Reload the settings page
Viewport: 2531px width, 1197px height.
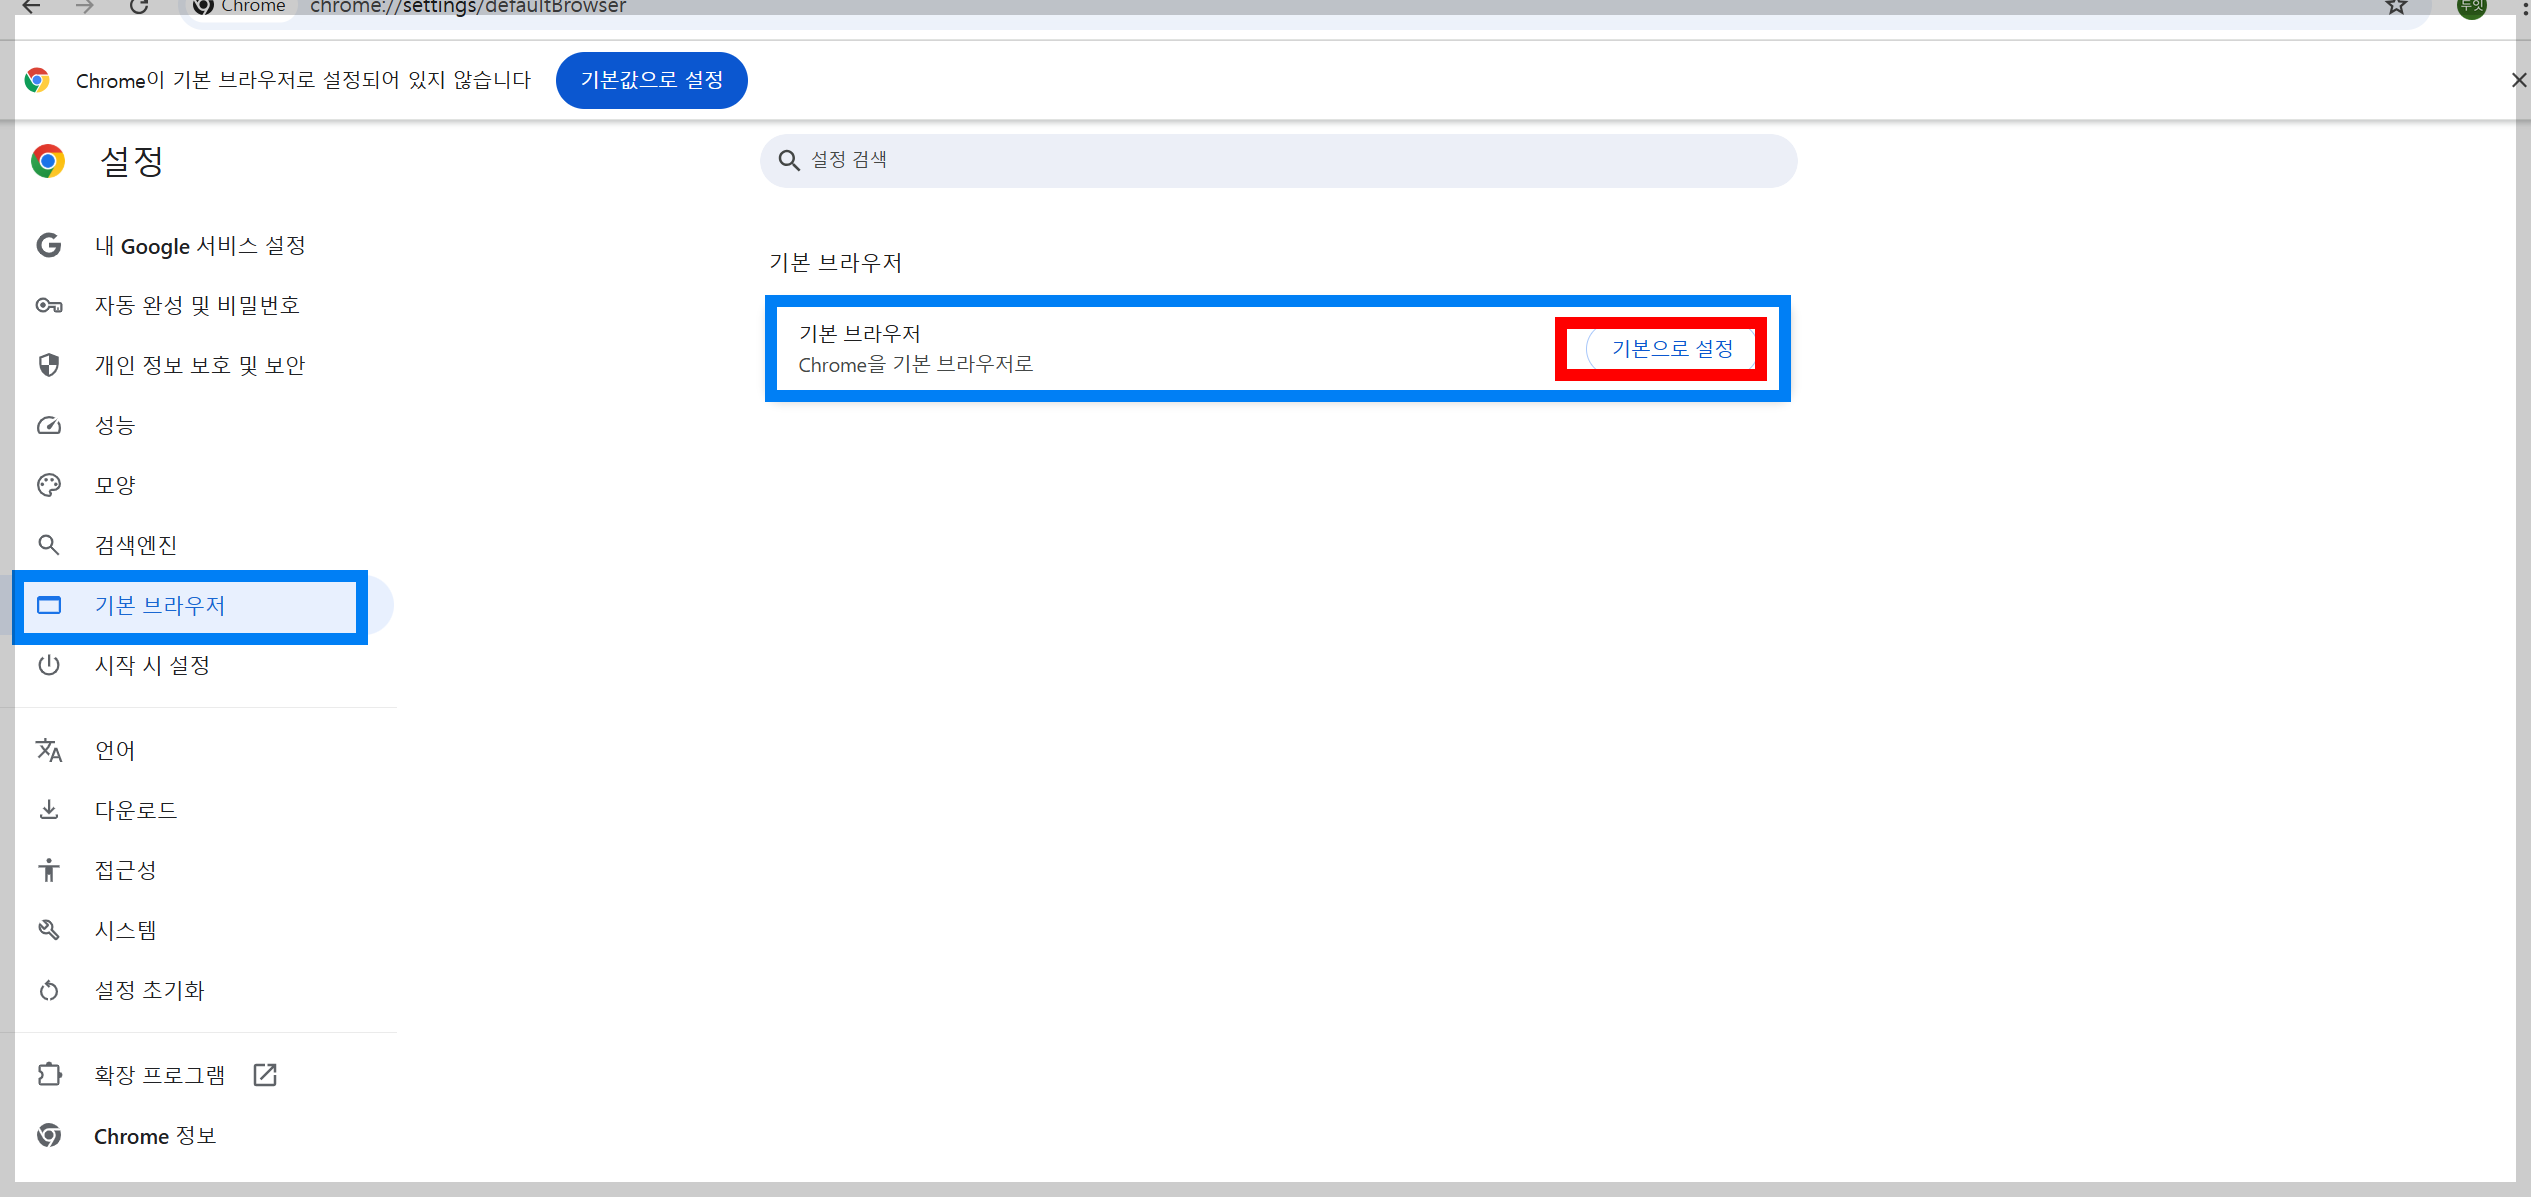tap(141, 7)
